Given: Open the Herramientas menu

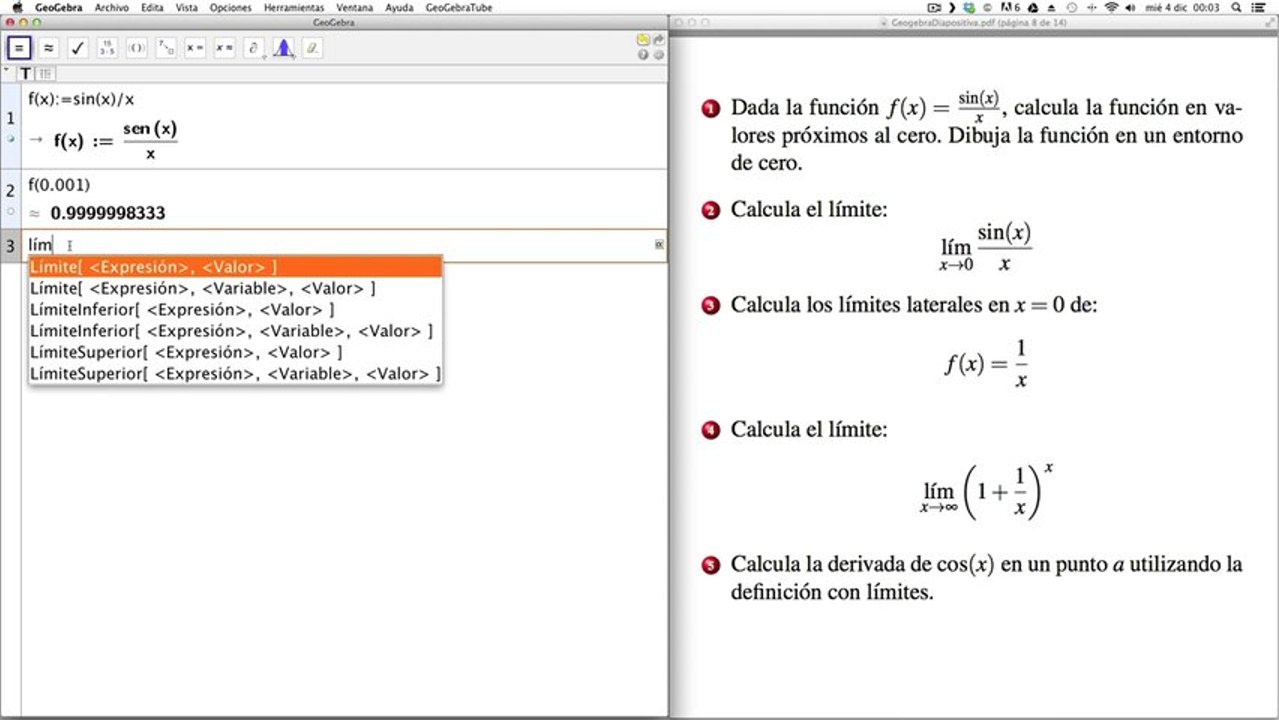Looking at the screenshot, I should (x=294, y=7).
